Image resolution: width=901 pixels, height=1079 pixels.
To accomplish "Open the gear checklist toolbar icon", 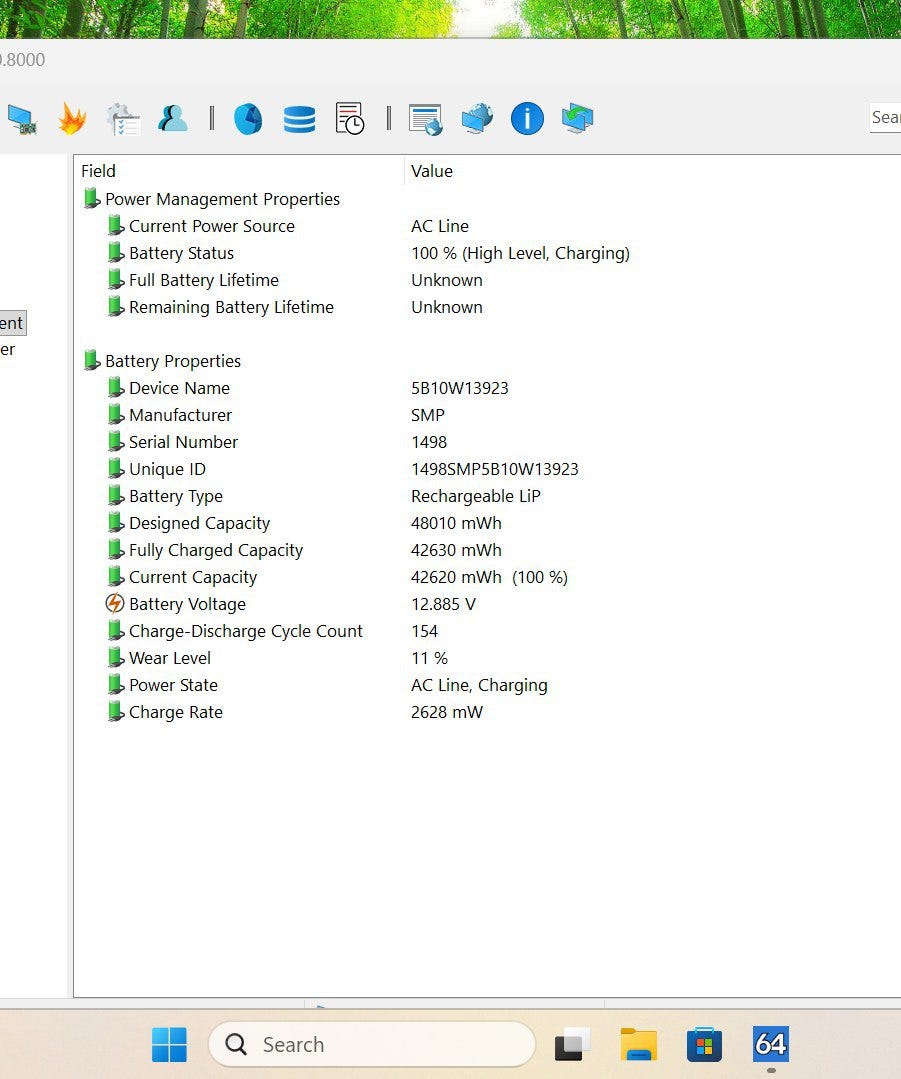I will (123, 119).
